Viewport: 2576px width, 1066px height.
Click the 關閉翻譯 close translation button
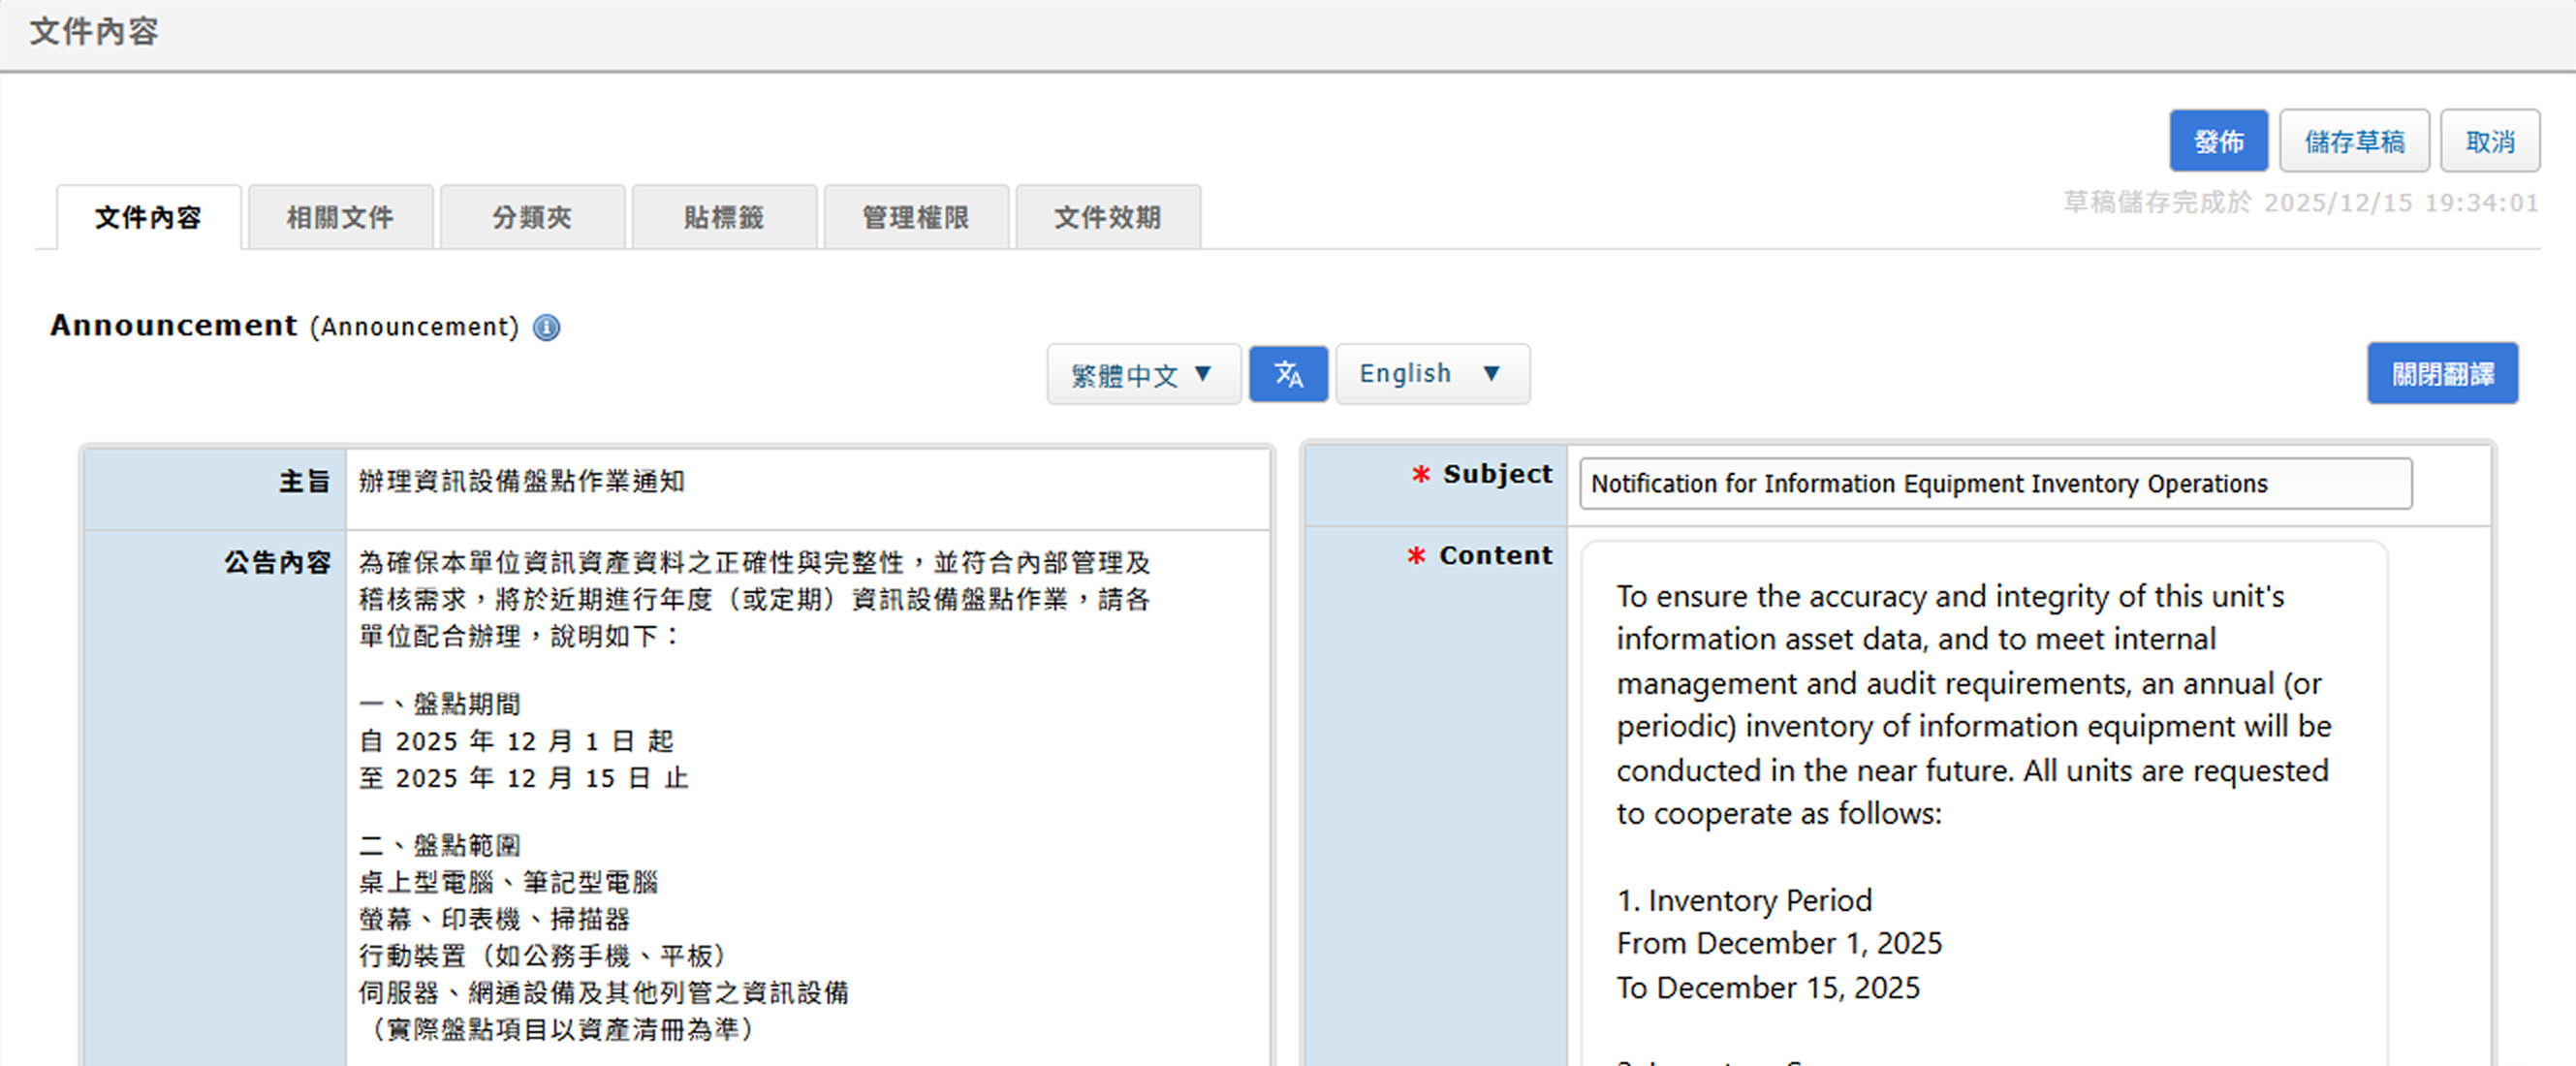2441,374
